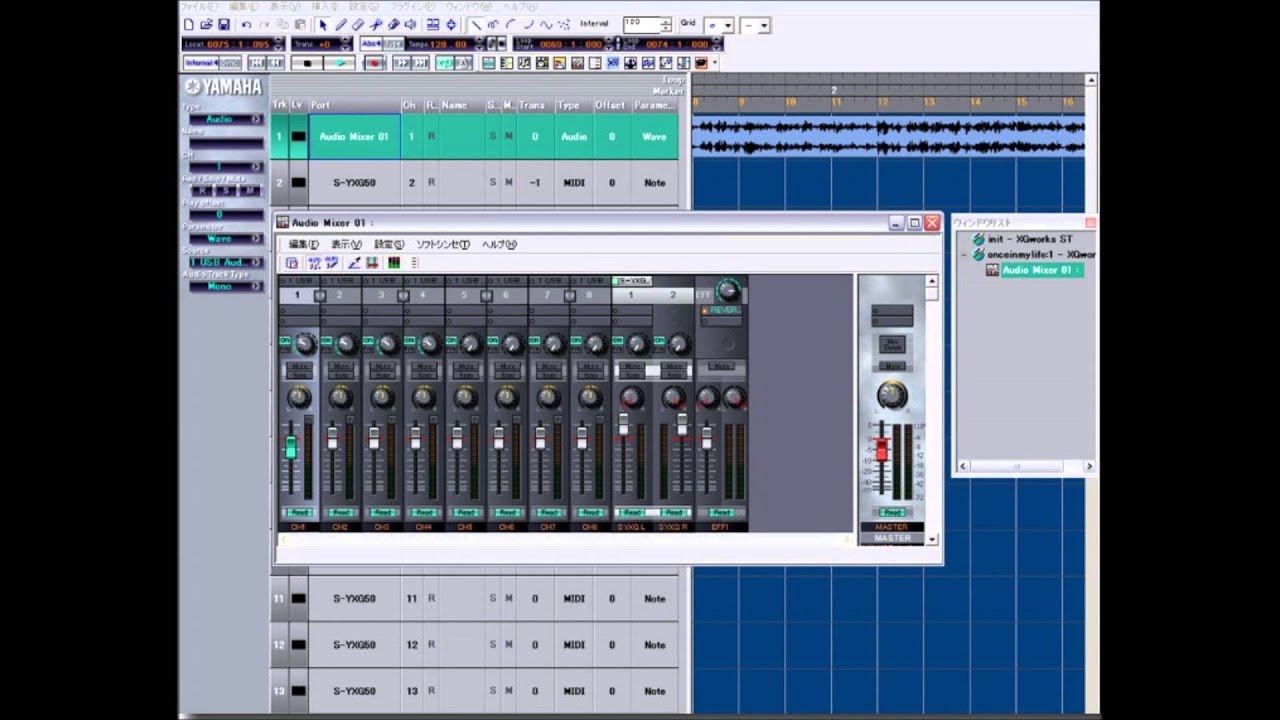
Task: Open the 設定(S) menu in Audio Mixer
Action: click(389, 244)
